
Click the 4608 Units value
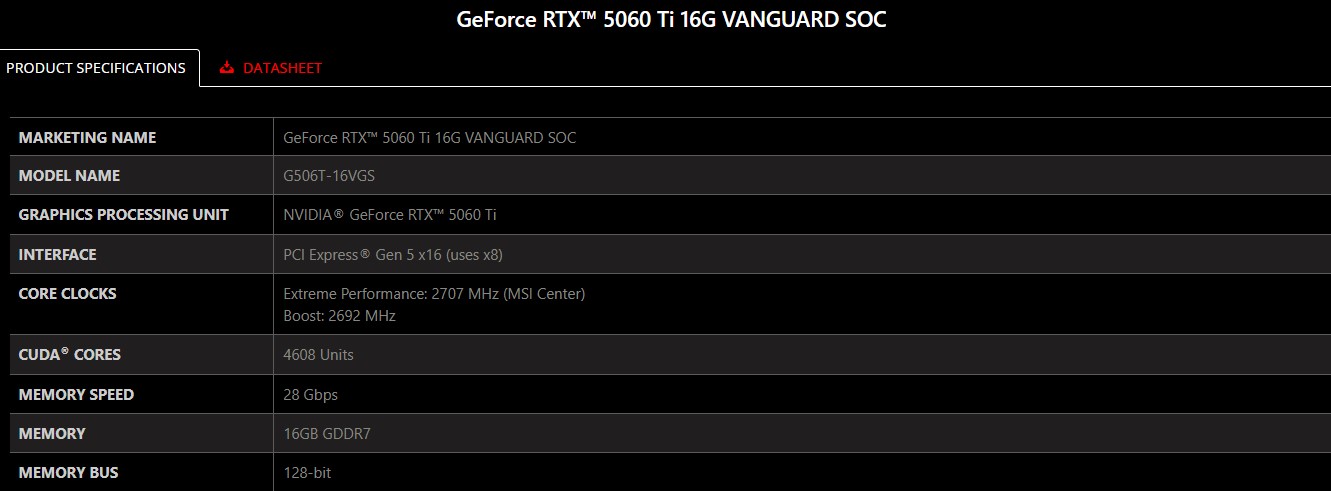coord(319,355)
